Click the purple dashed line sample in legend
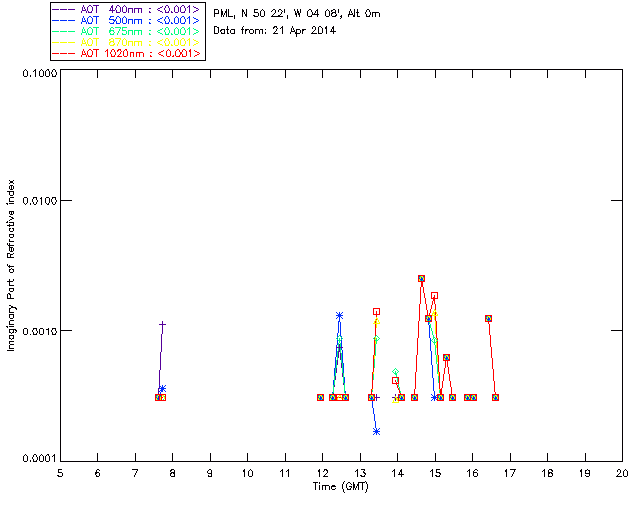Image resolution: width=640 pixels, height=512 pixels. coord(64,9)
